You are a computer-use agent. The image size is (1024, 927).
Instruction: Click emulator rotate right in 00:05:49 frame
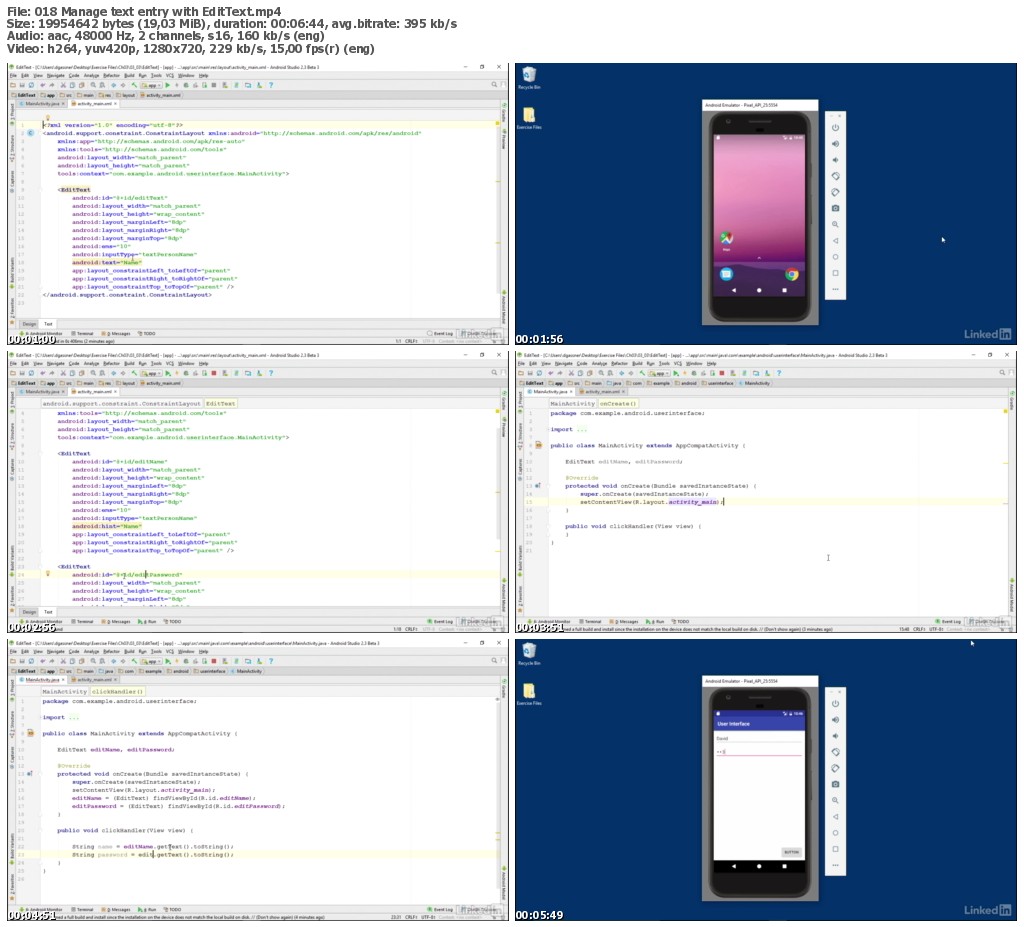835,768
